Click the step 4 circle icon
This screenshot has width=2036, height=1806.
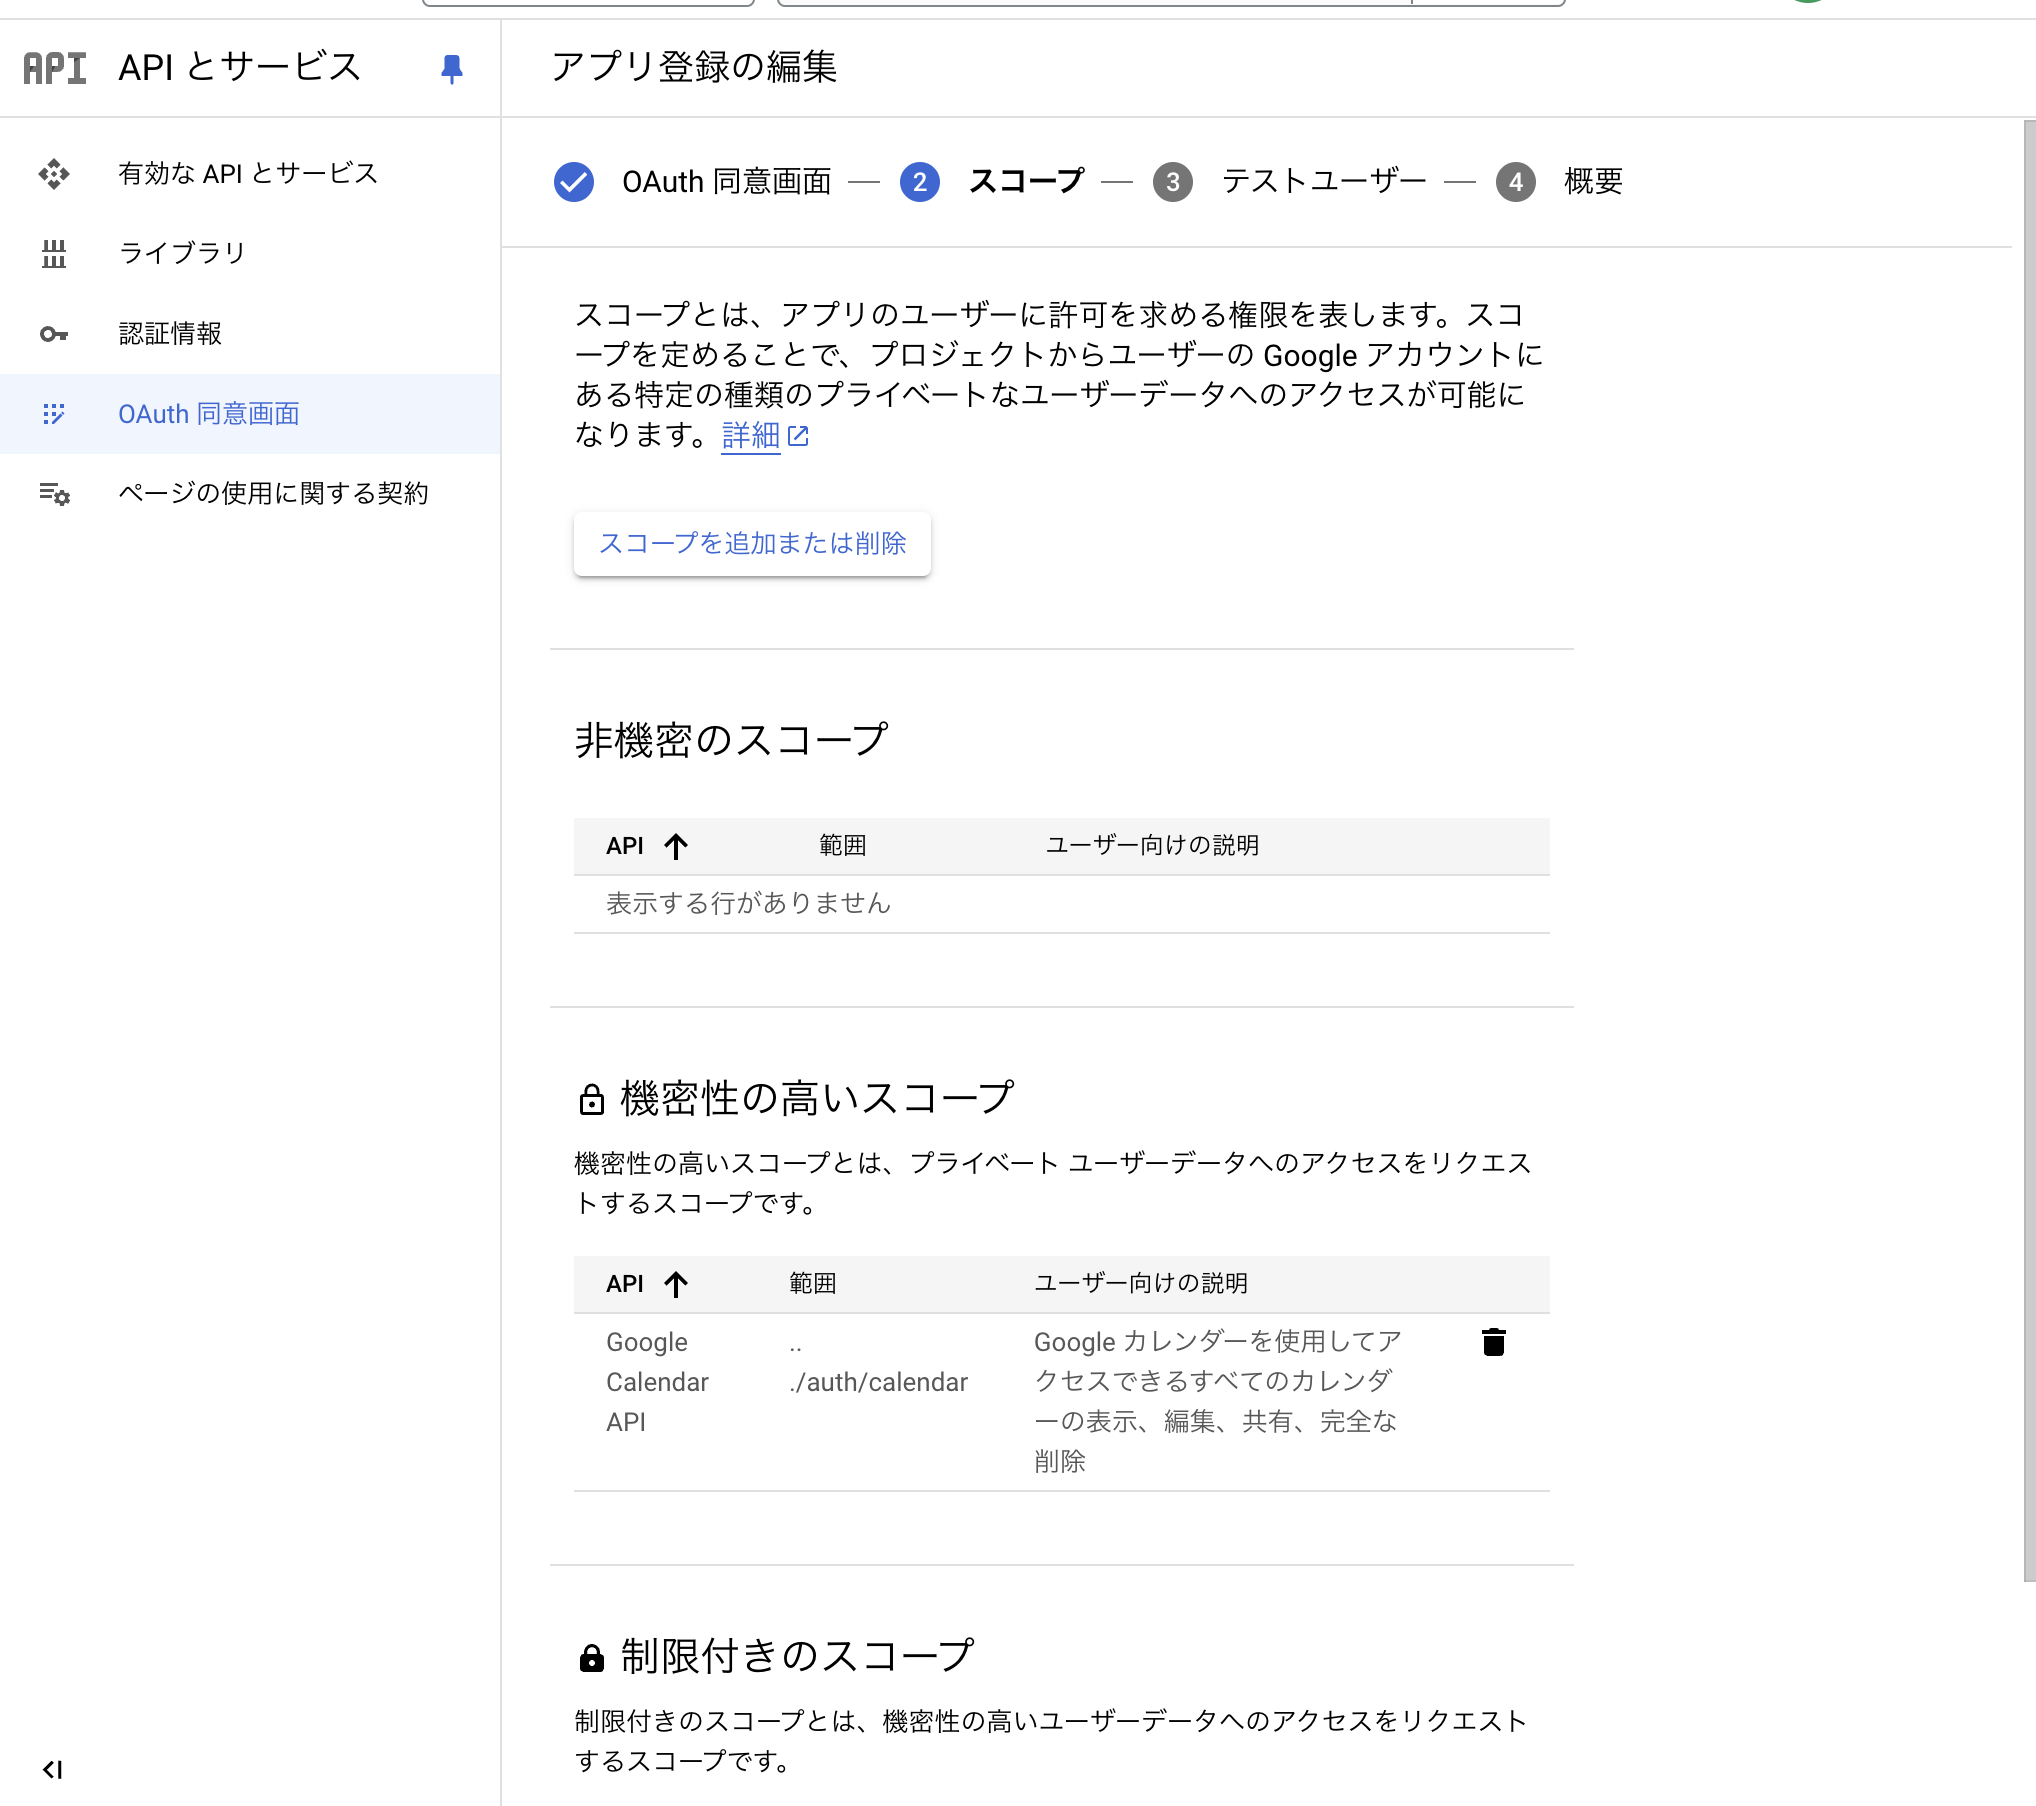pos(1516,182)
